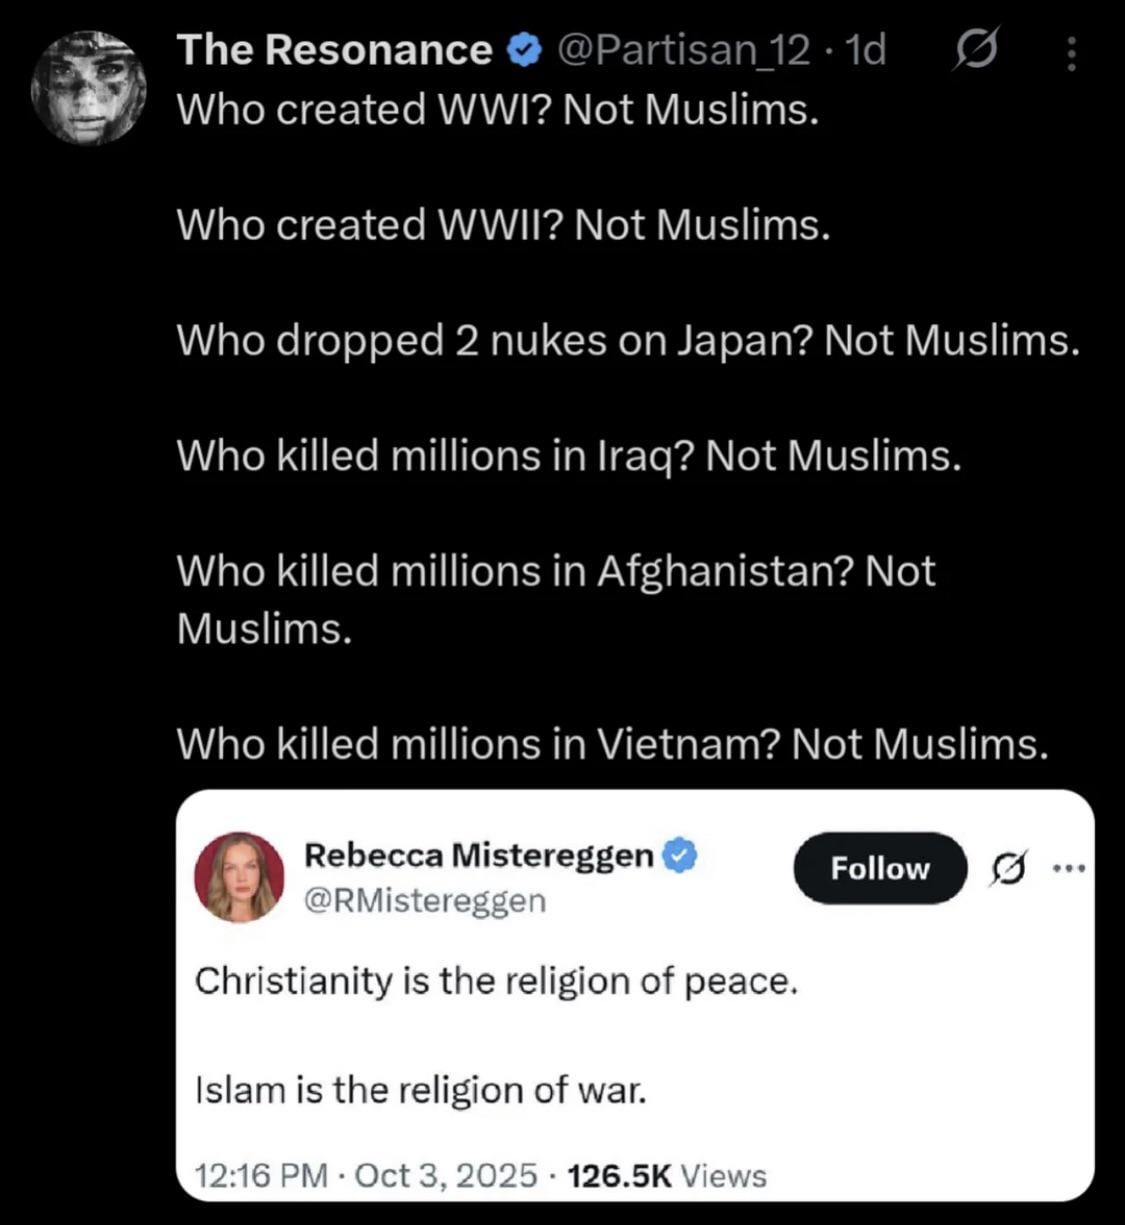The height and width of the screenshot is (1225, 1125).
Task: Click verified badge beside The Resonance
Action: pos(523,50)
